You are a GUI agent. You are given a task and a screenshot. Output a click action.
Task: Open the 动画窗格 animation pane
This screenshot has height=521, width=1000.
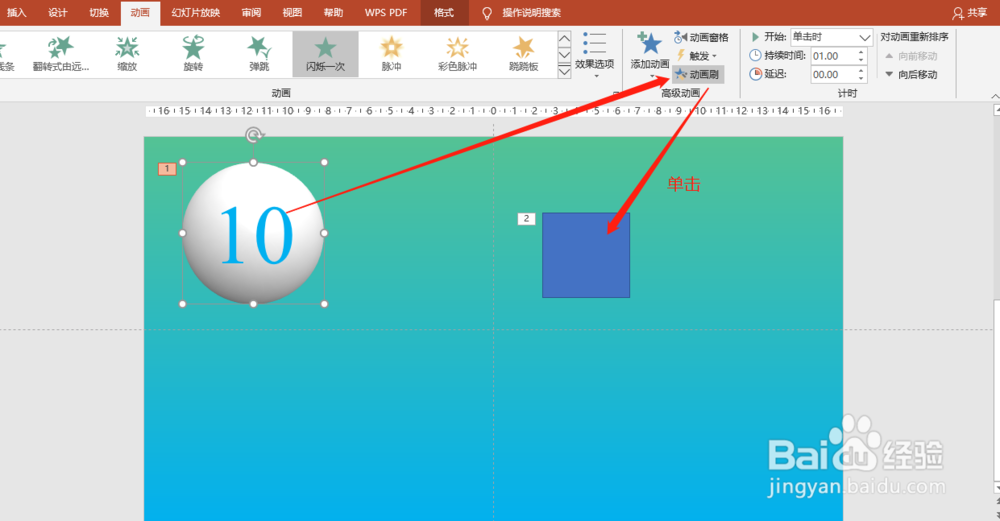(x=701, y=38)
